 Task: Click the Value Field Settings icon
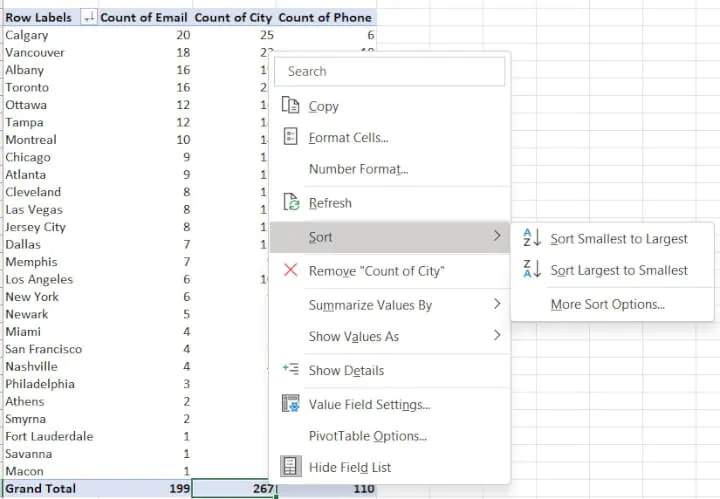tap(290, 404)
